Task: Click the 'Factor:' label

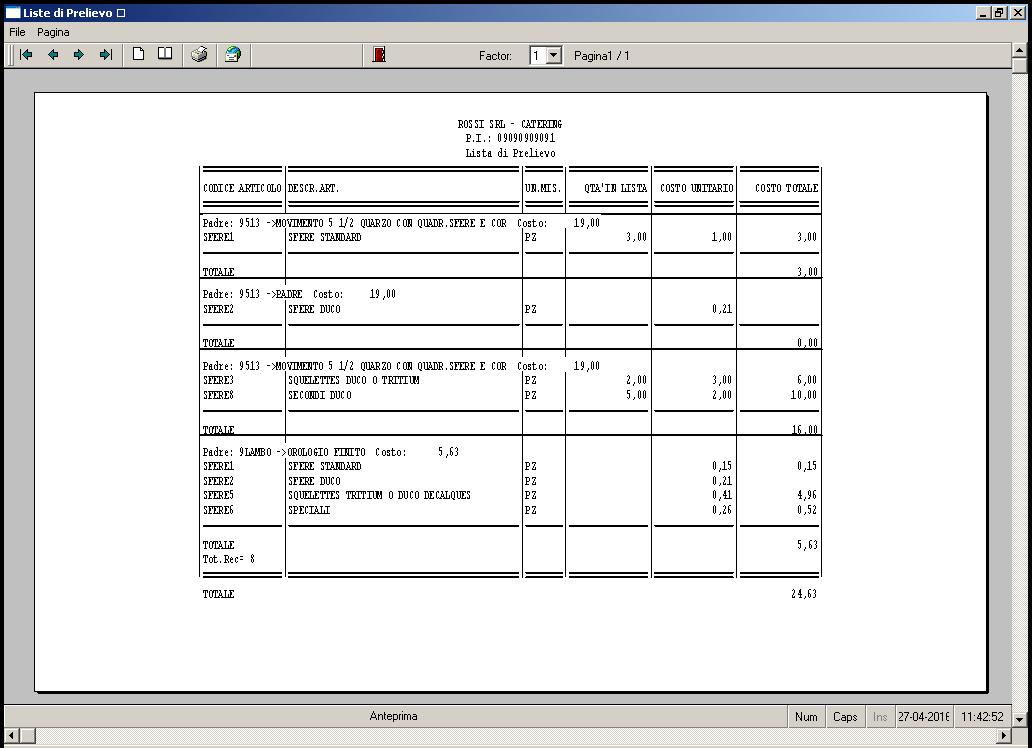Action: 496,56
